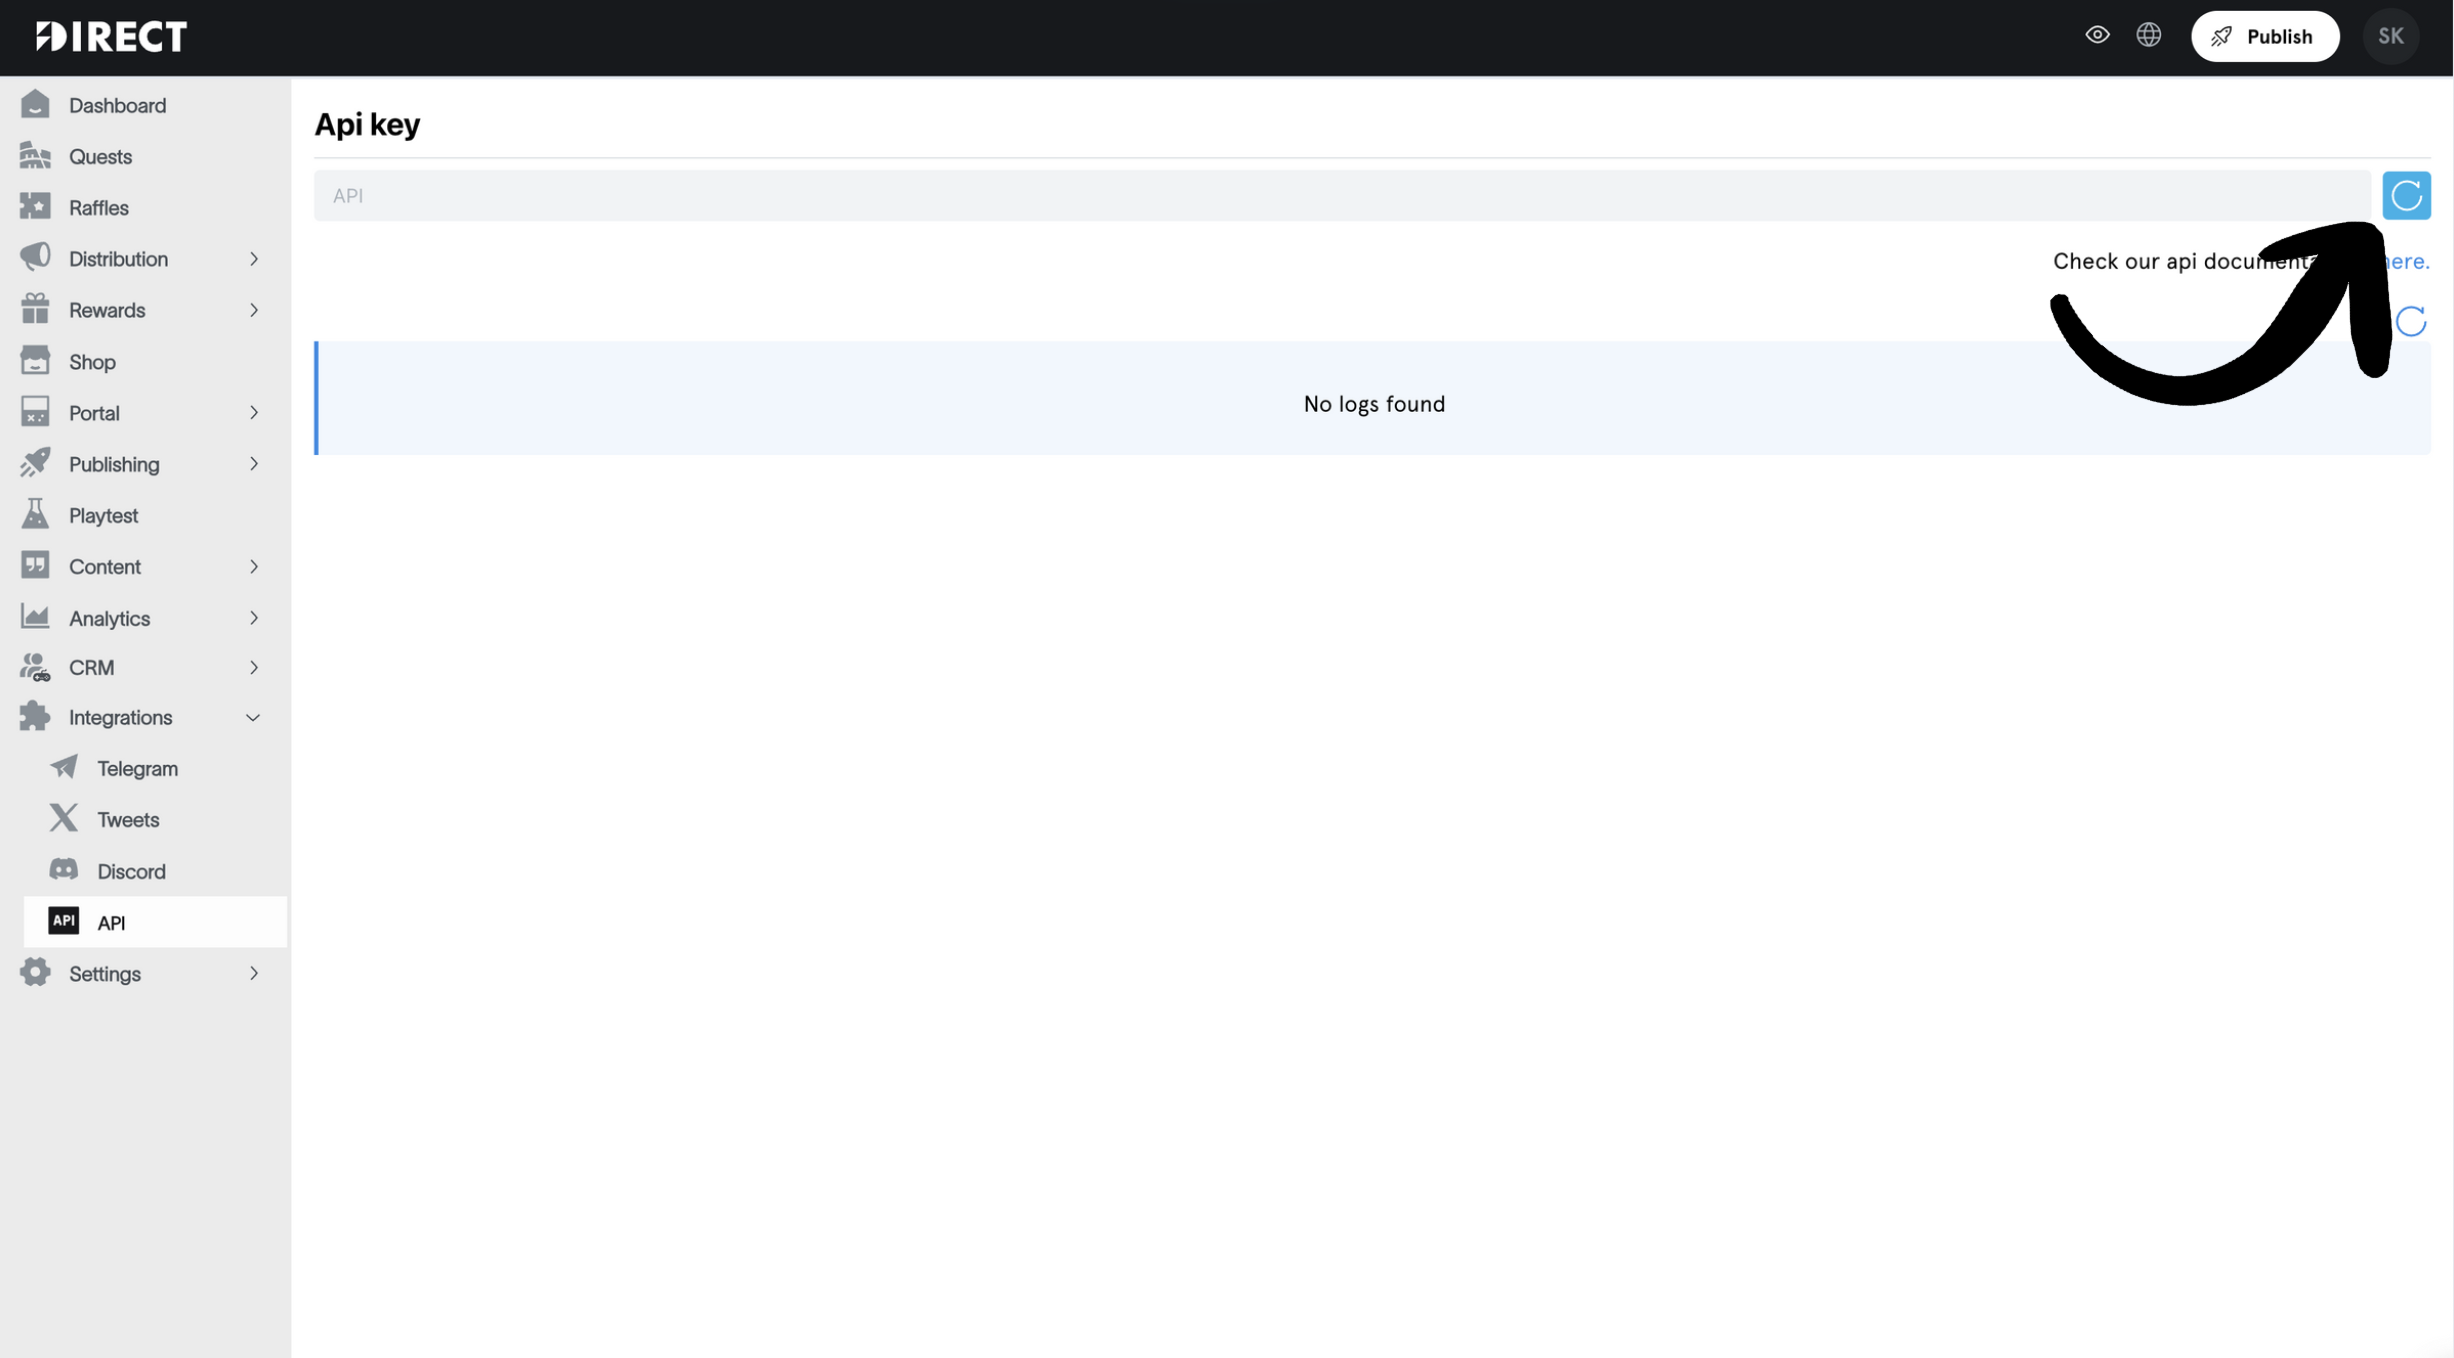This screenshot has height=1358, width=2454.
Task: Open the API documentation 'here' link
Action: pyautogui.click(x=2408, y=261)
